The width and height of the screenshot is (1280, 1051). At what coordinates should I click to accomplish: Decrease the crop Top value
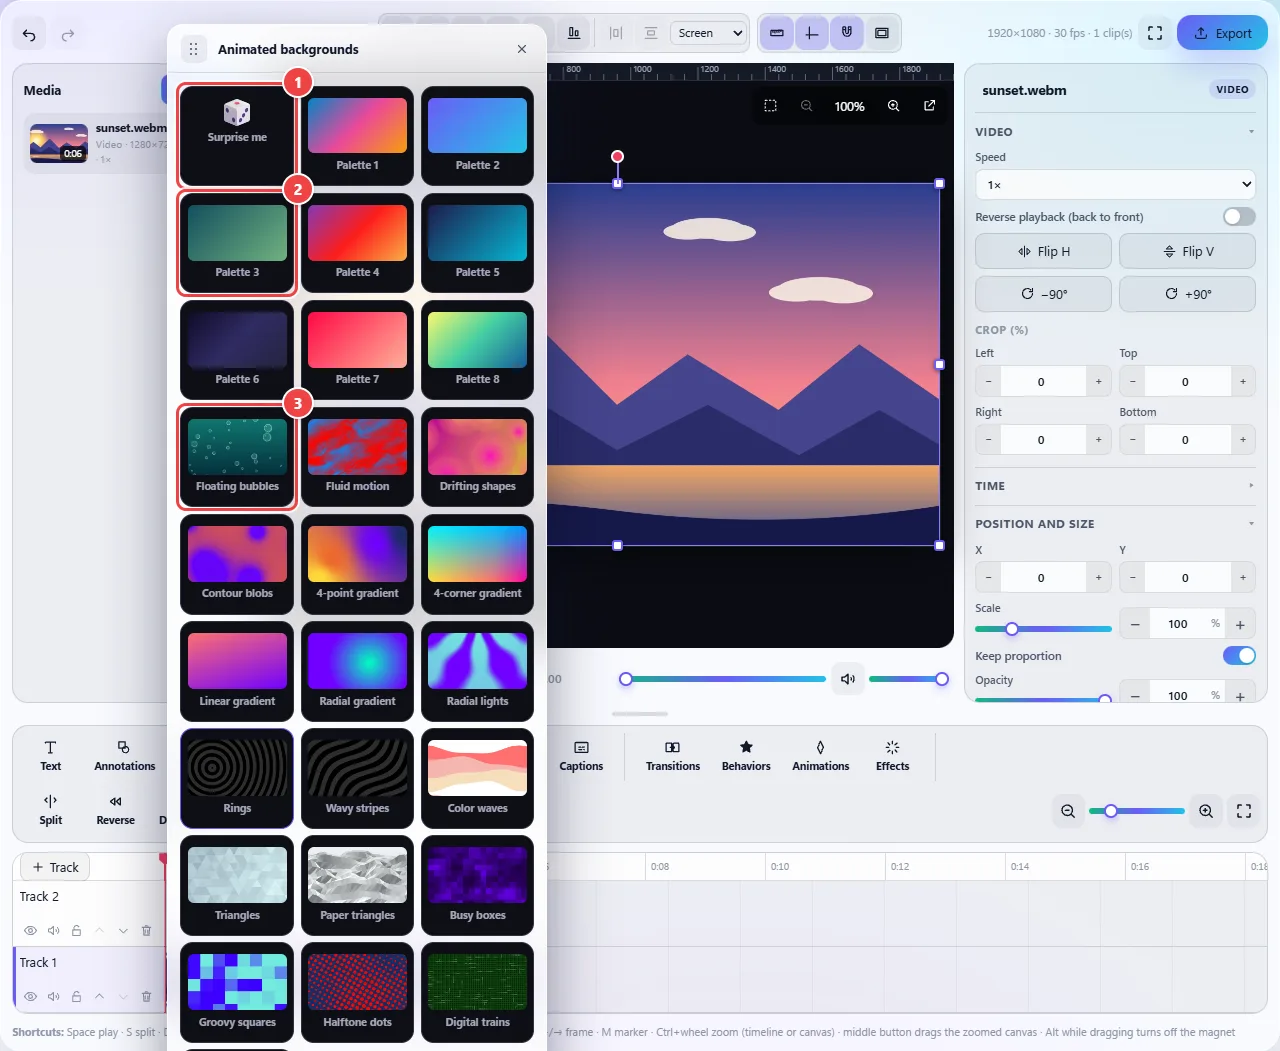[x=1133, y=382]
